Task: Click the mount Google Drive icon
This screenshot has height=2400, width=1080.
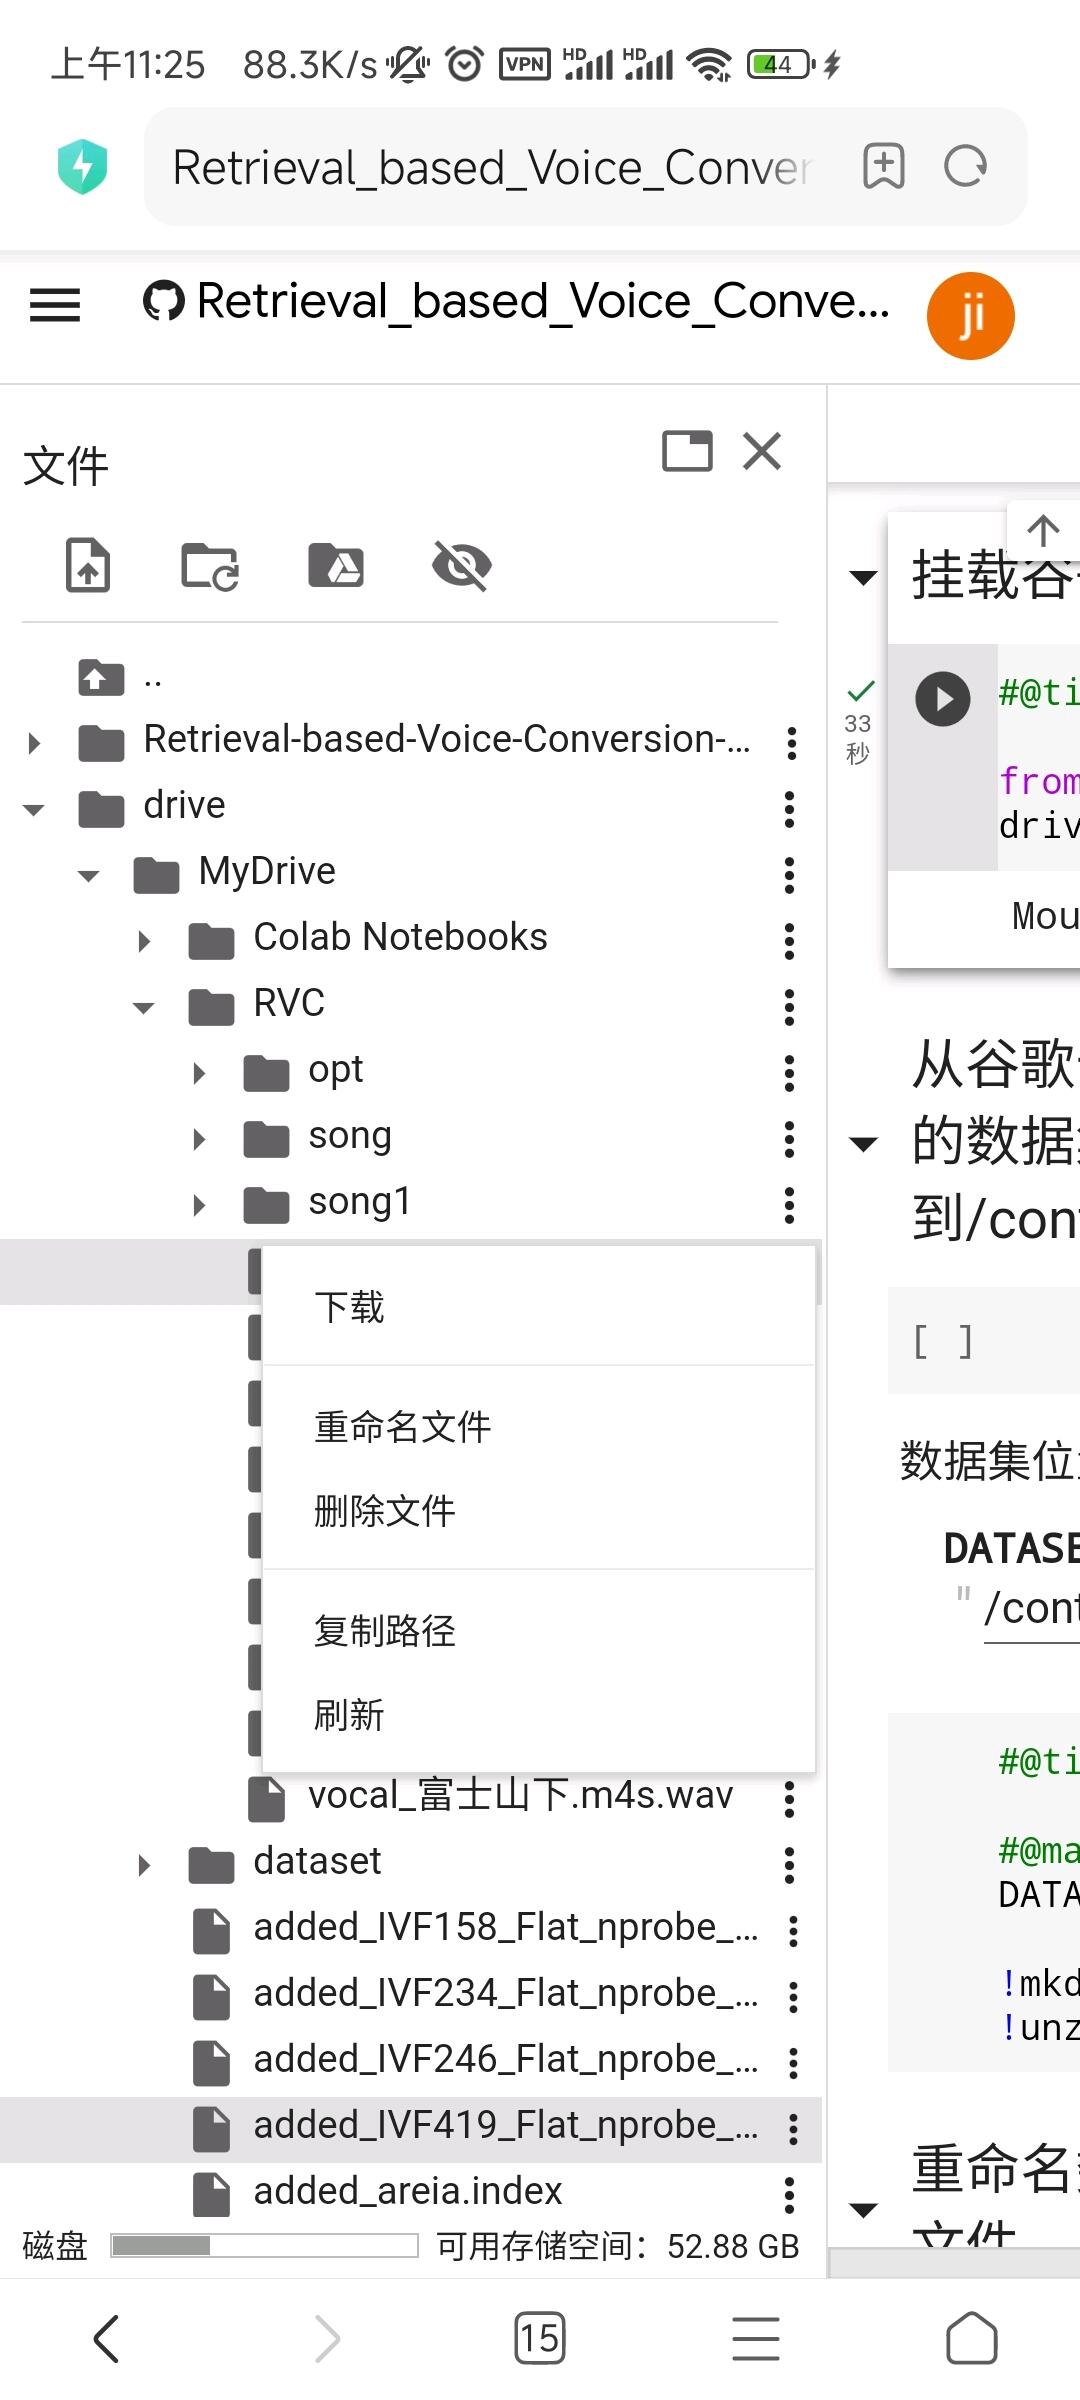Action: click(x=336, y=566)
